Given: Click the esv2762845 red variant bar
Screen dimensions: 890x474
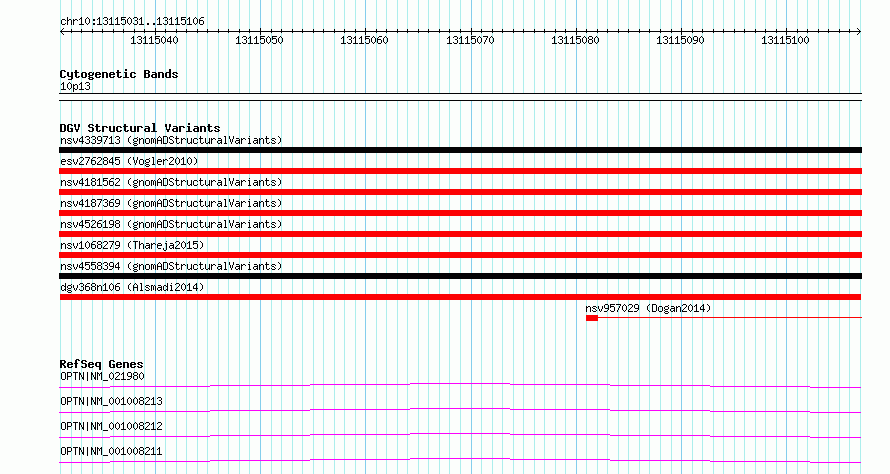Looking at the screenshot, I should point(460,171).
